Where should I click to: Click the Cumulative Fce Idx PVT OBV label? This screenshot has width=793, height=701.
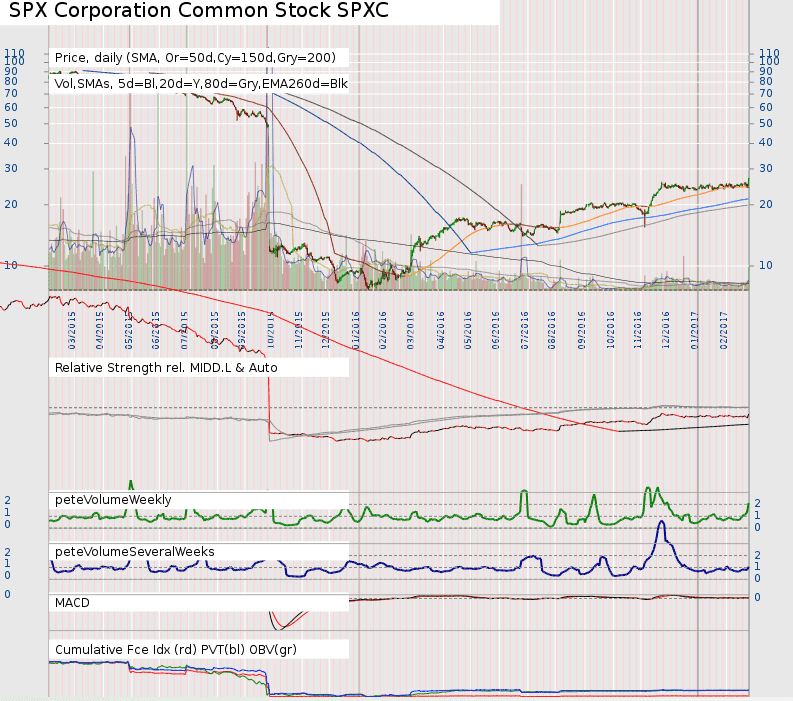[175, 649]
